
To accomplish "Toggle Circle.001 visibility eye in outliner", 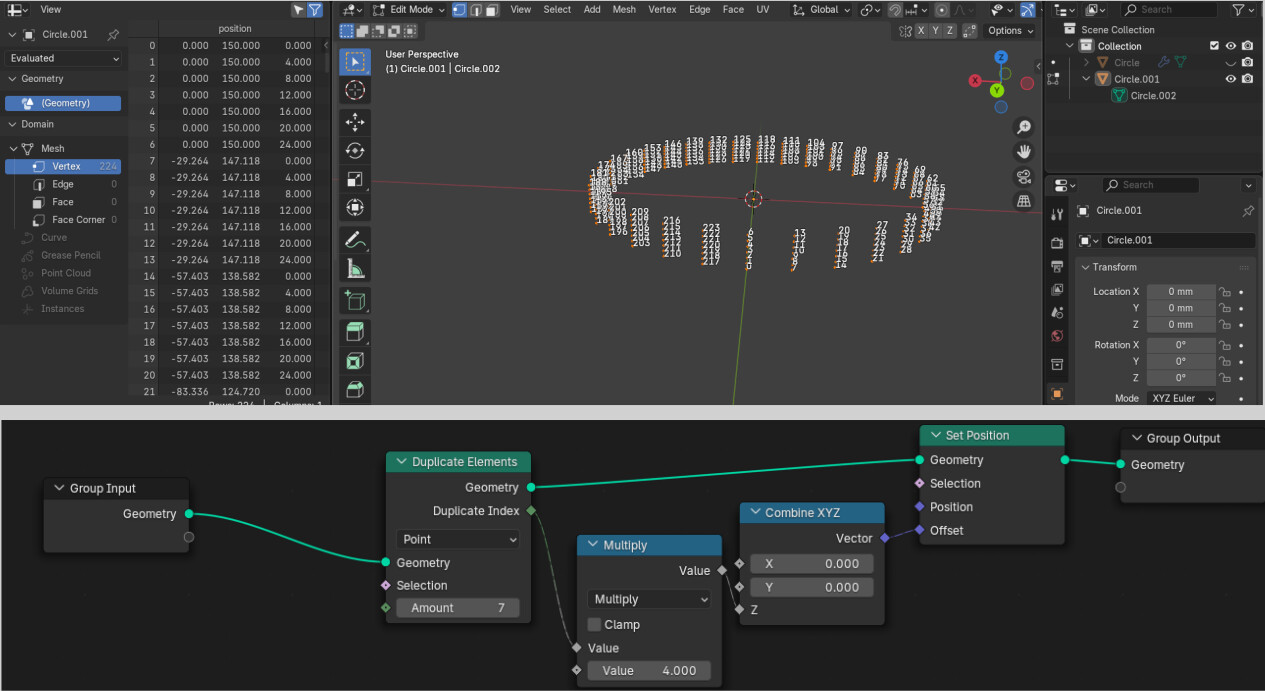I will (1231, 79).
